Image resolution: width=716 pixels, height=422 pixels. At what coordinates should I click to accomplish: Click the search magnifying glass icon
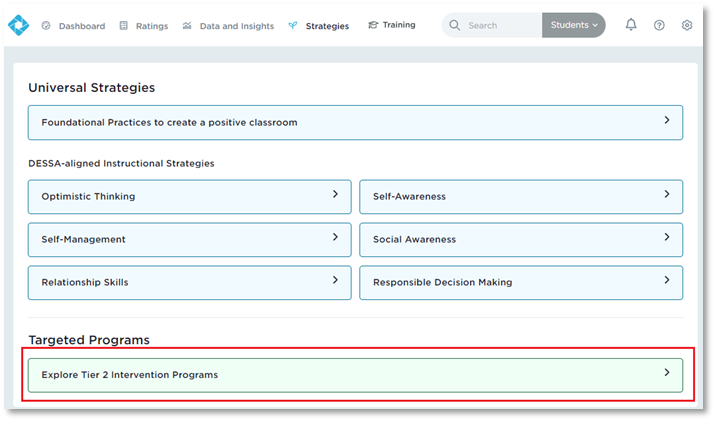tap(455, 25)
